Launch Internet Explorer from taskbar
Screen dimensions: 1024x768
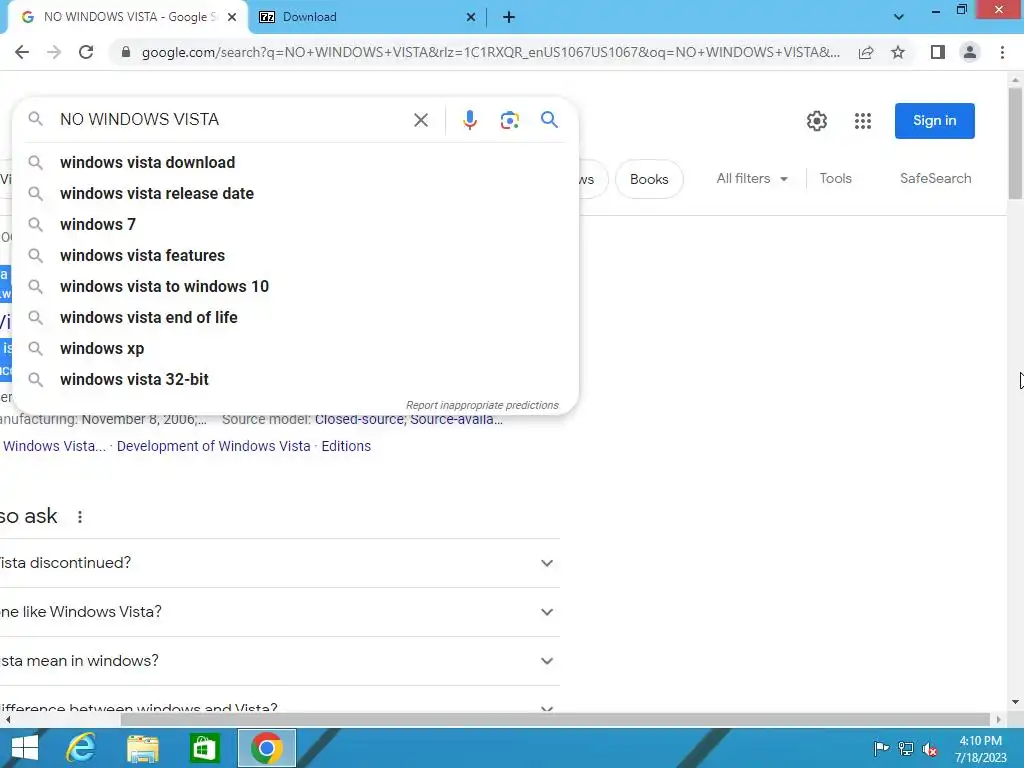(81, 748)
